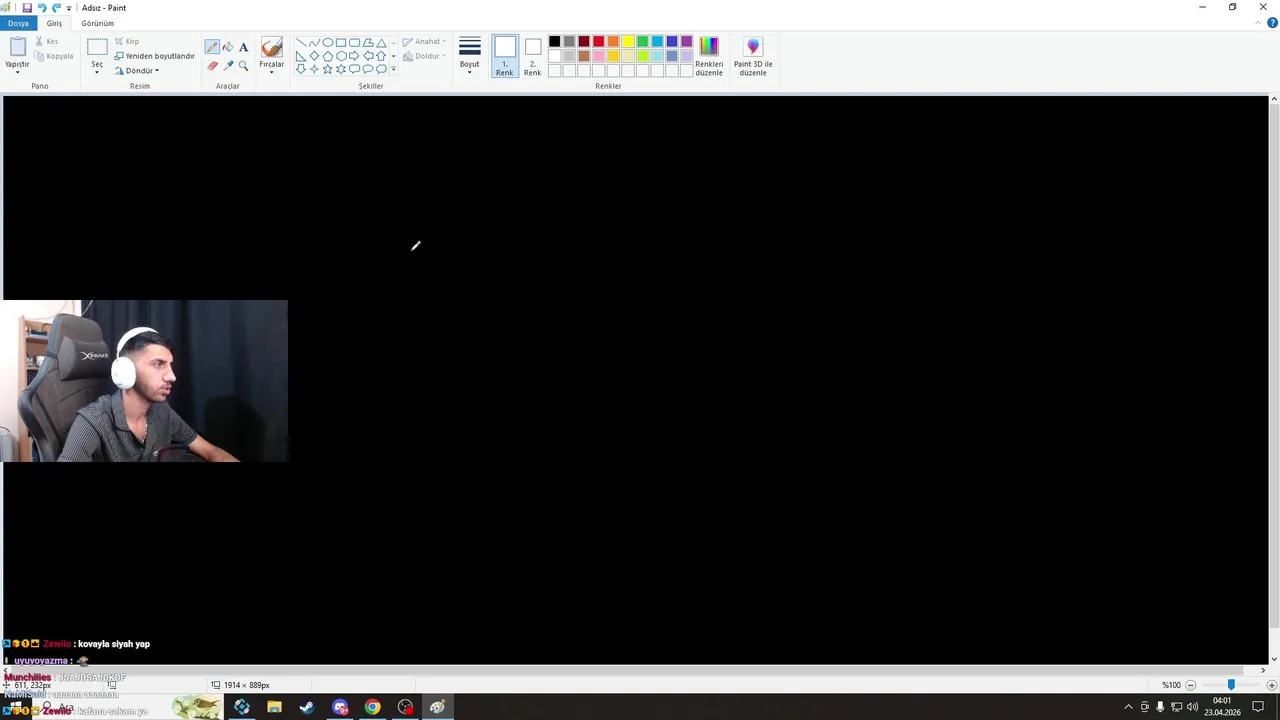1280x720 pixels.
Task: Select the Text tool
Action: pyautogui.click(x=243, y=47)
